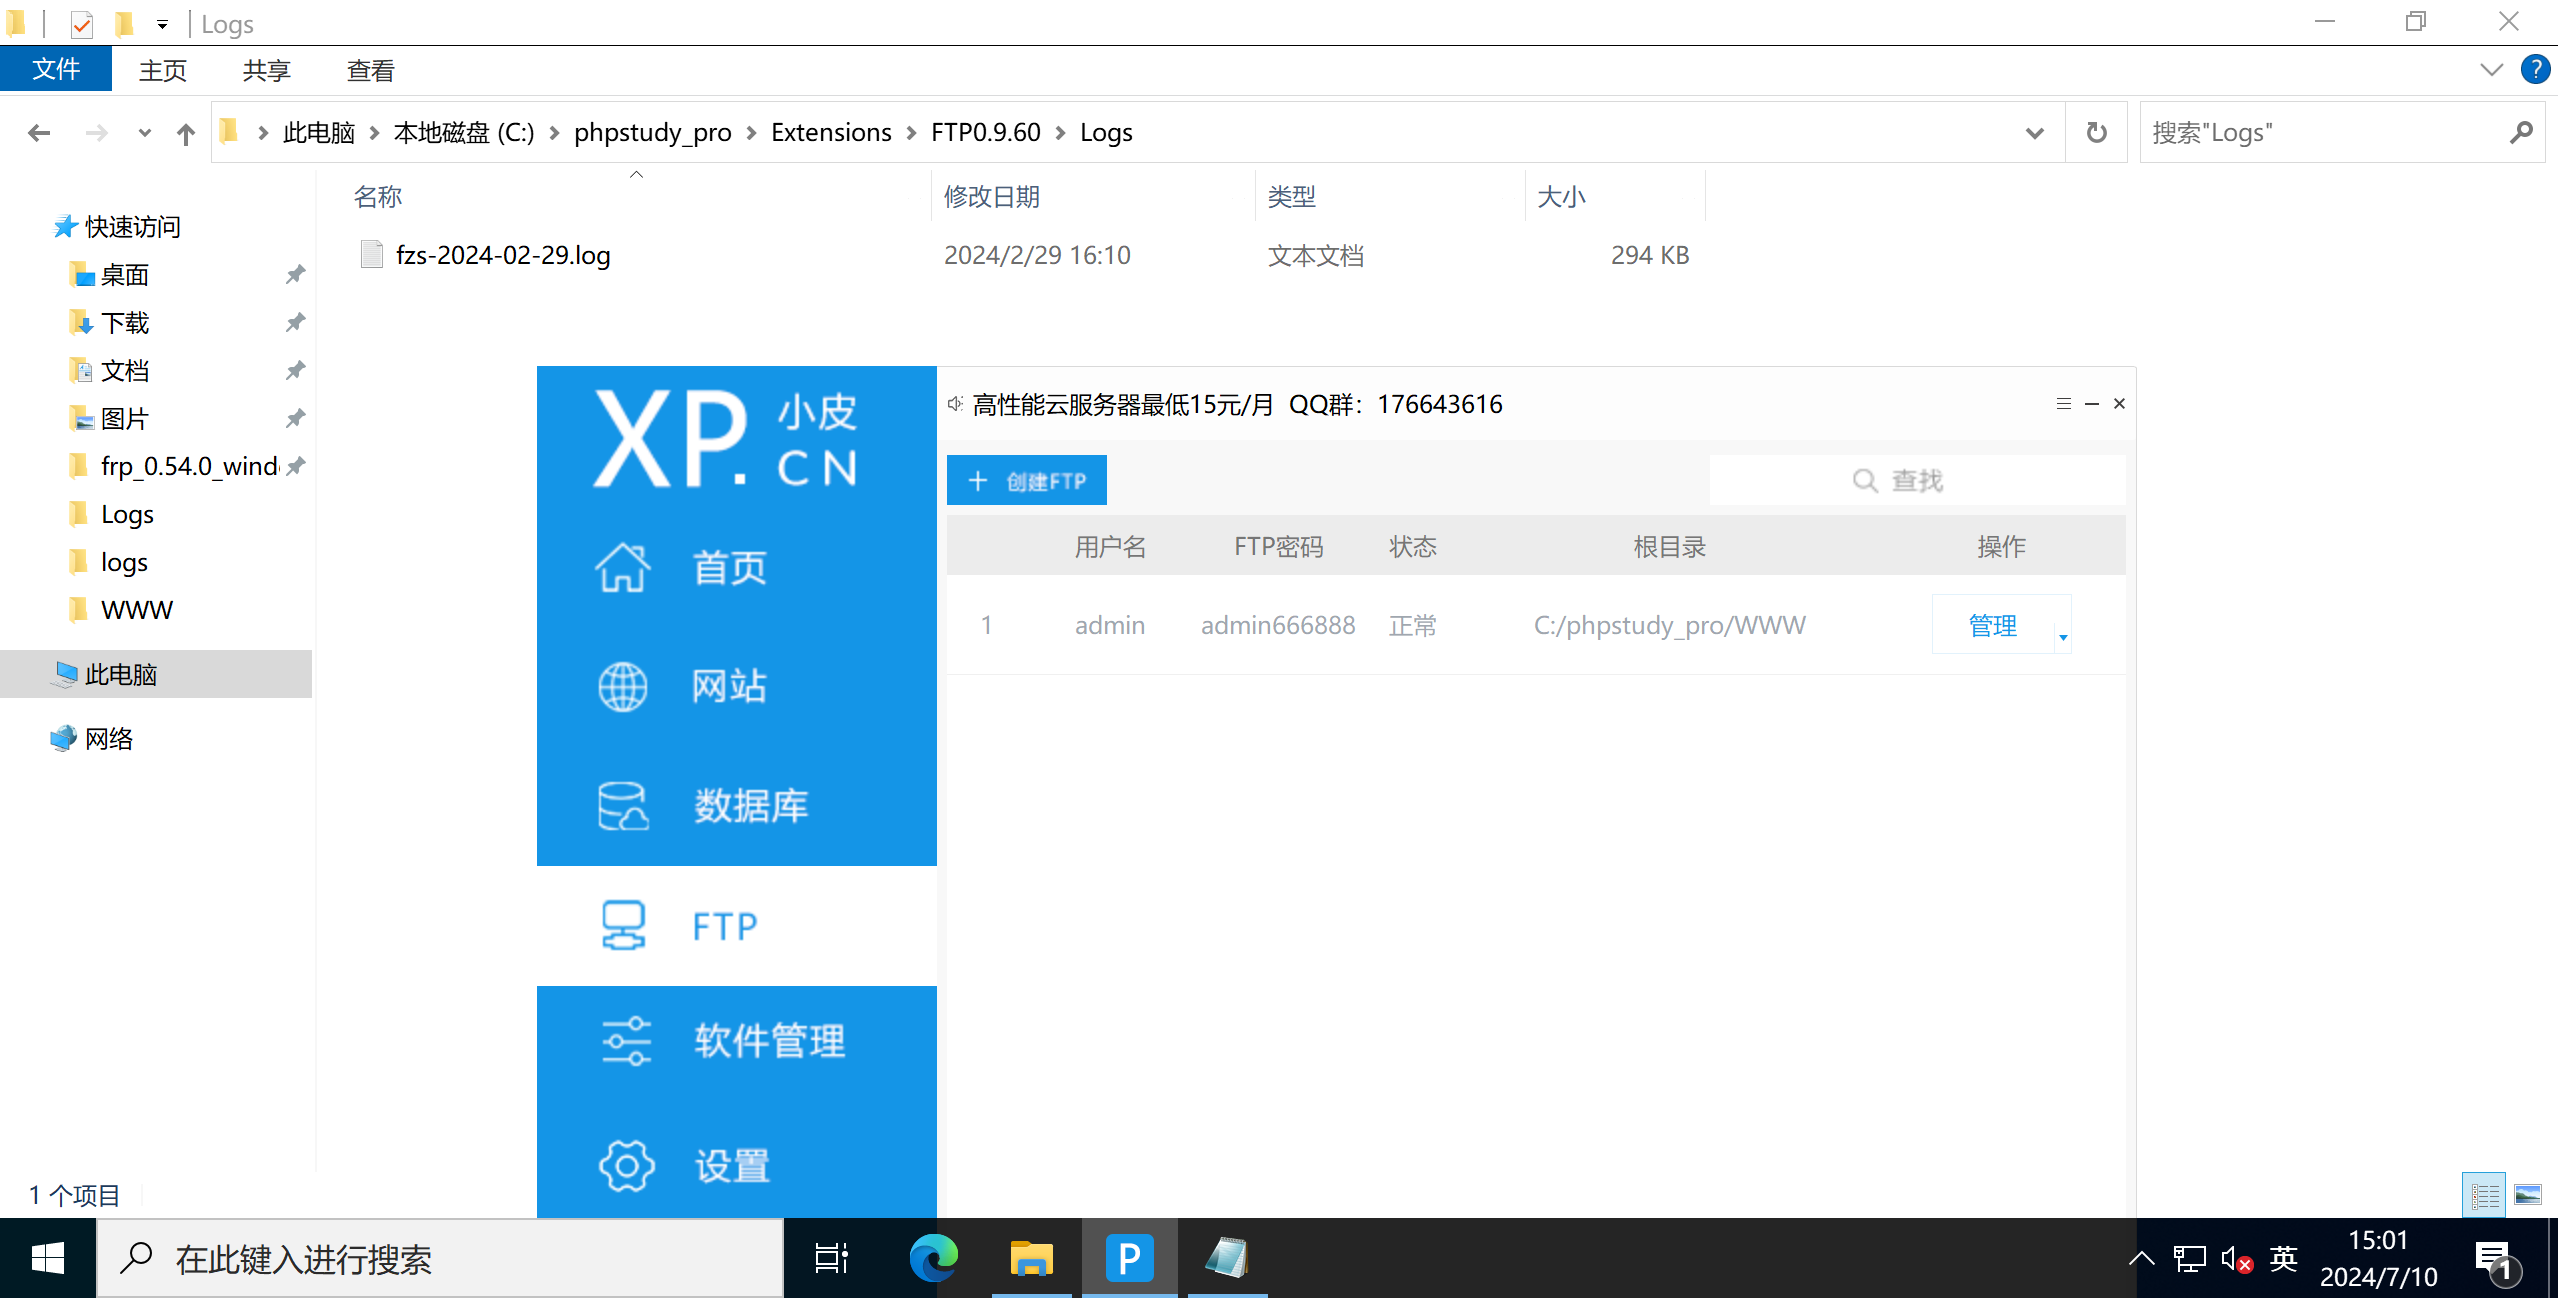The height and width of the screenshot is (1298, 2558).
Task: Click the 管理 button for admin account
Action: pos(1992,626)
